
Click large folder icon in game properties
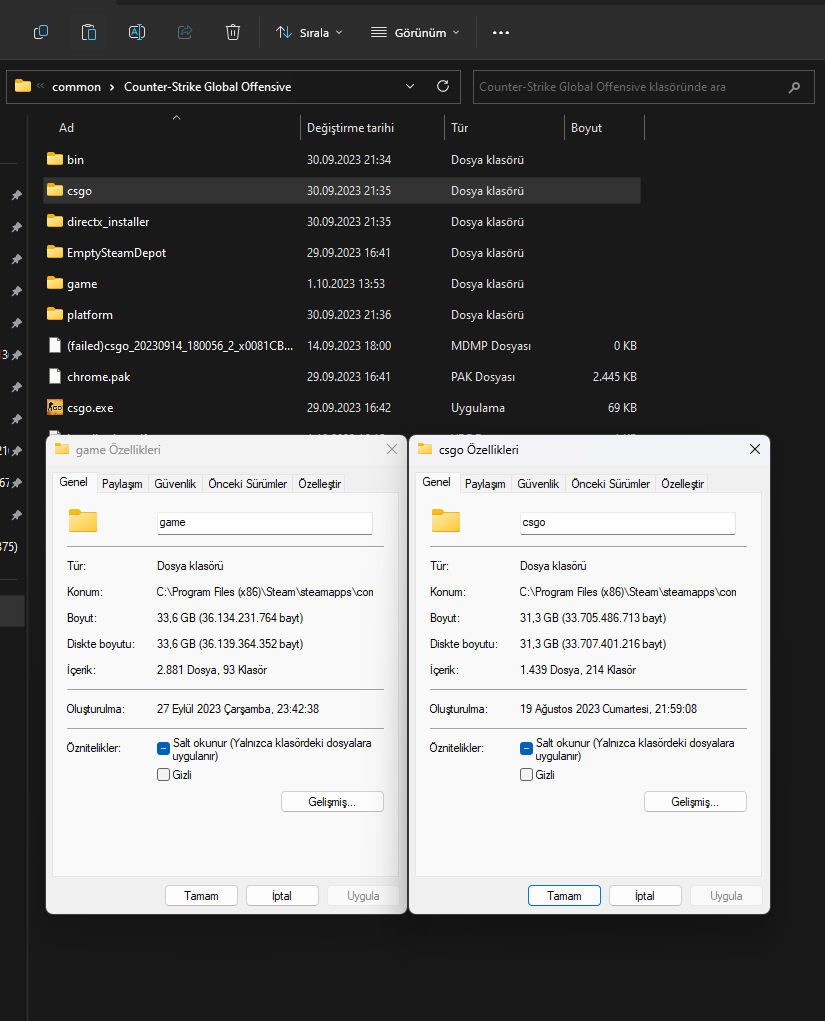83,520
